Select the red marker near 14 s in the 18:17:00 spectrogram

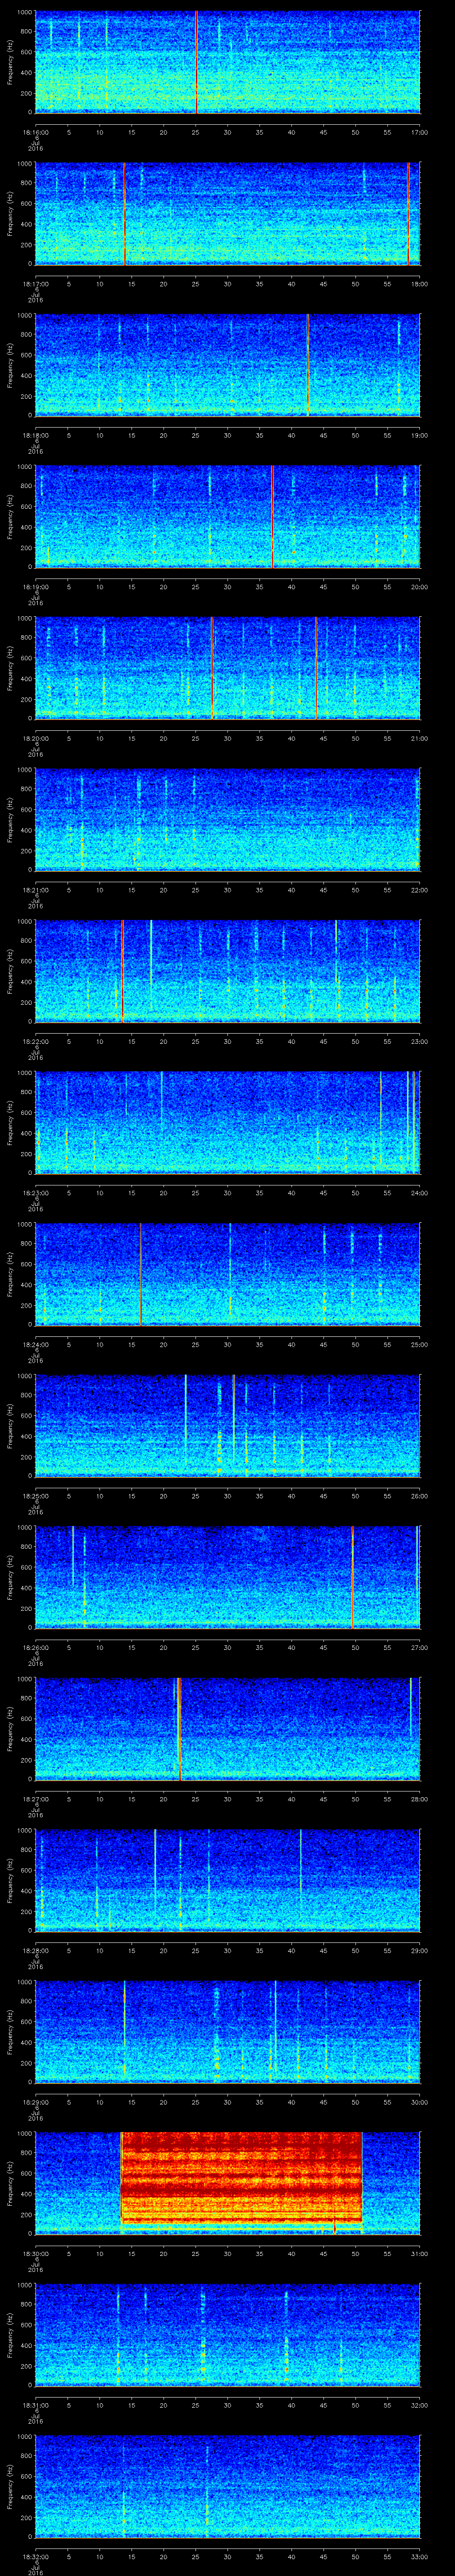[x=124, y=213]
